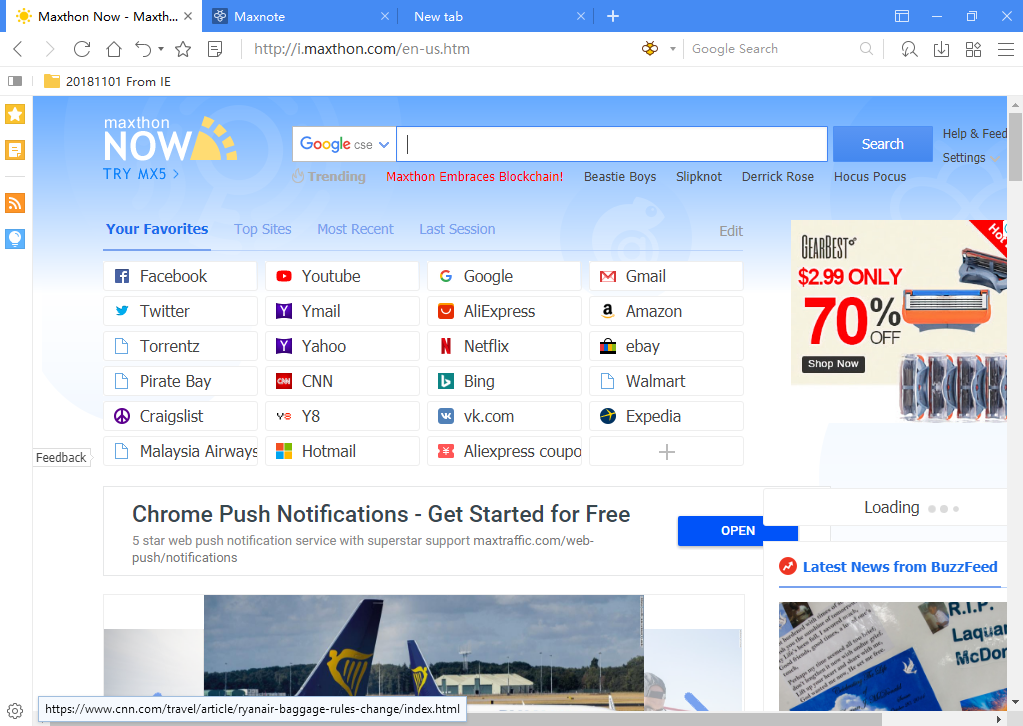Click the Feedback side tab

(x=61, y=457)
